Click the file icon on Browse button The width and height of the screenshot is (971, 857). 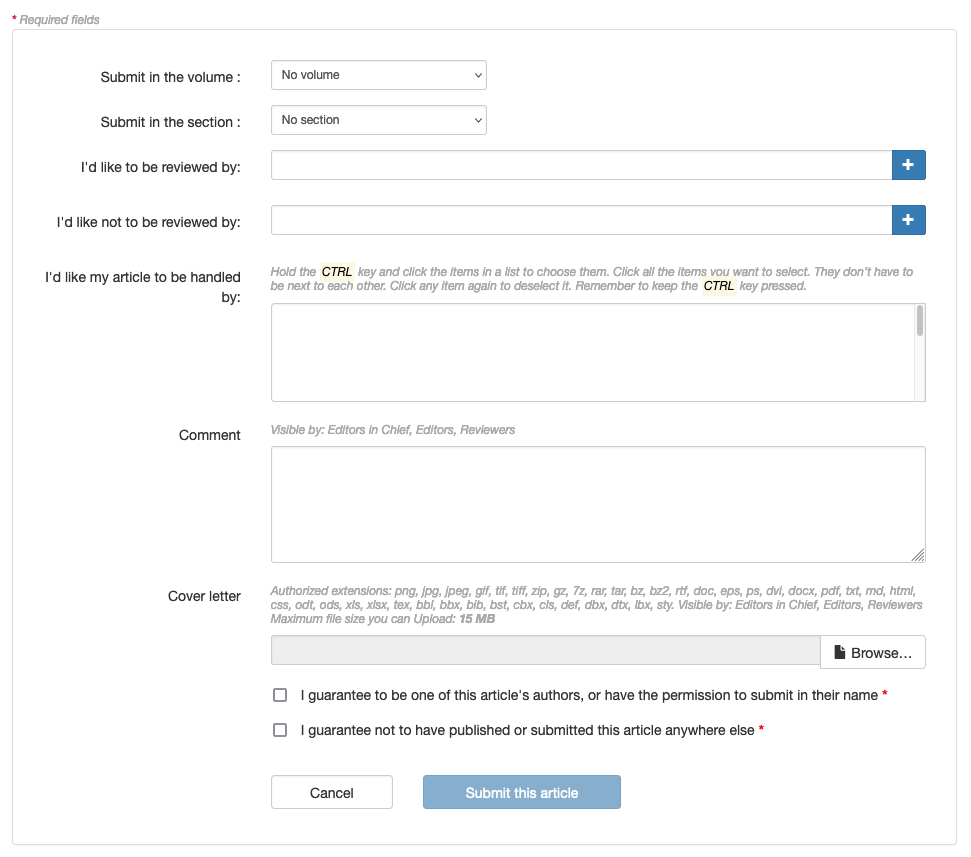click(840, 653)
